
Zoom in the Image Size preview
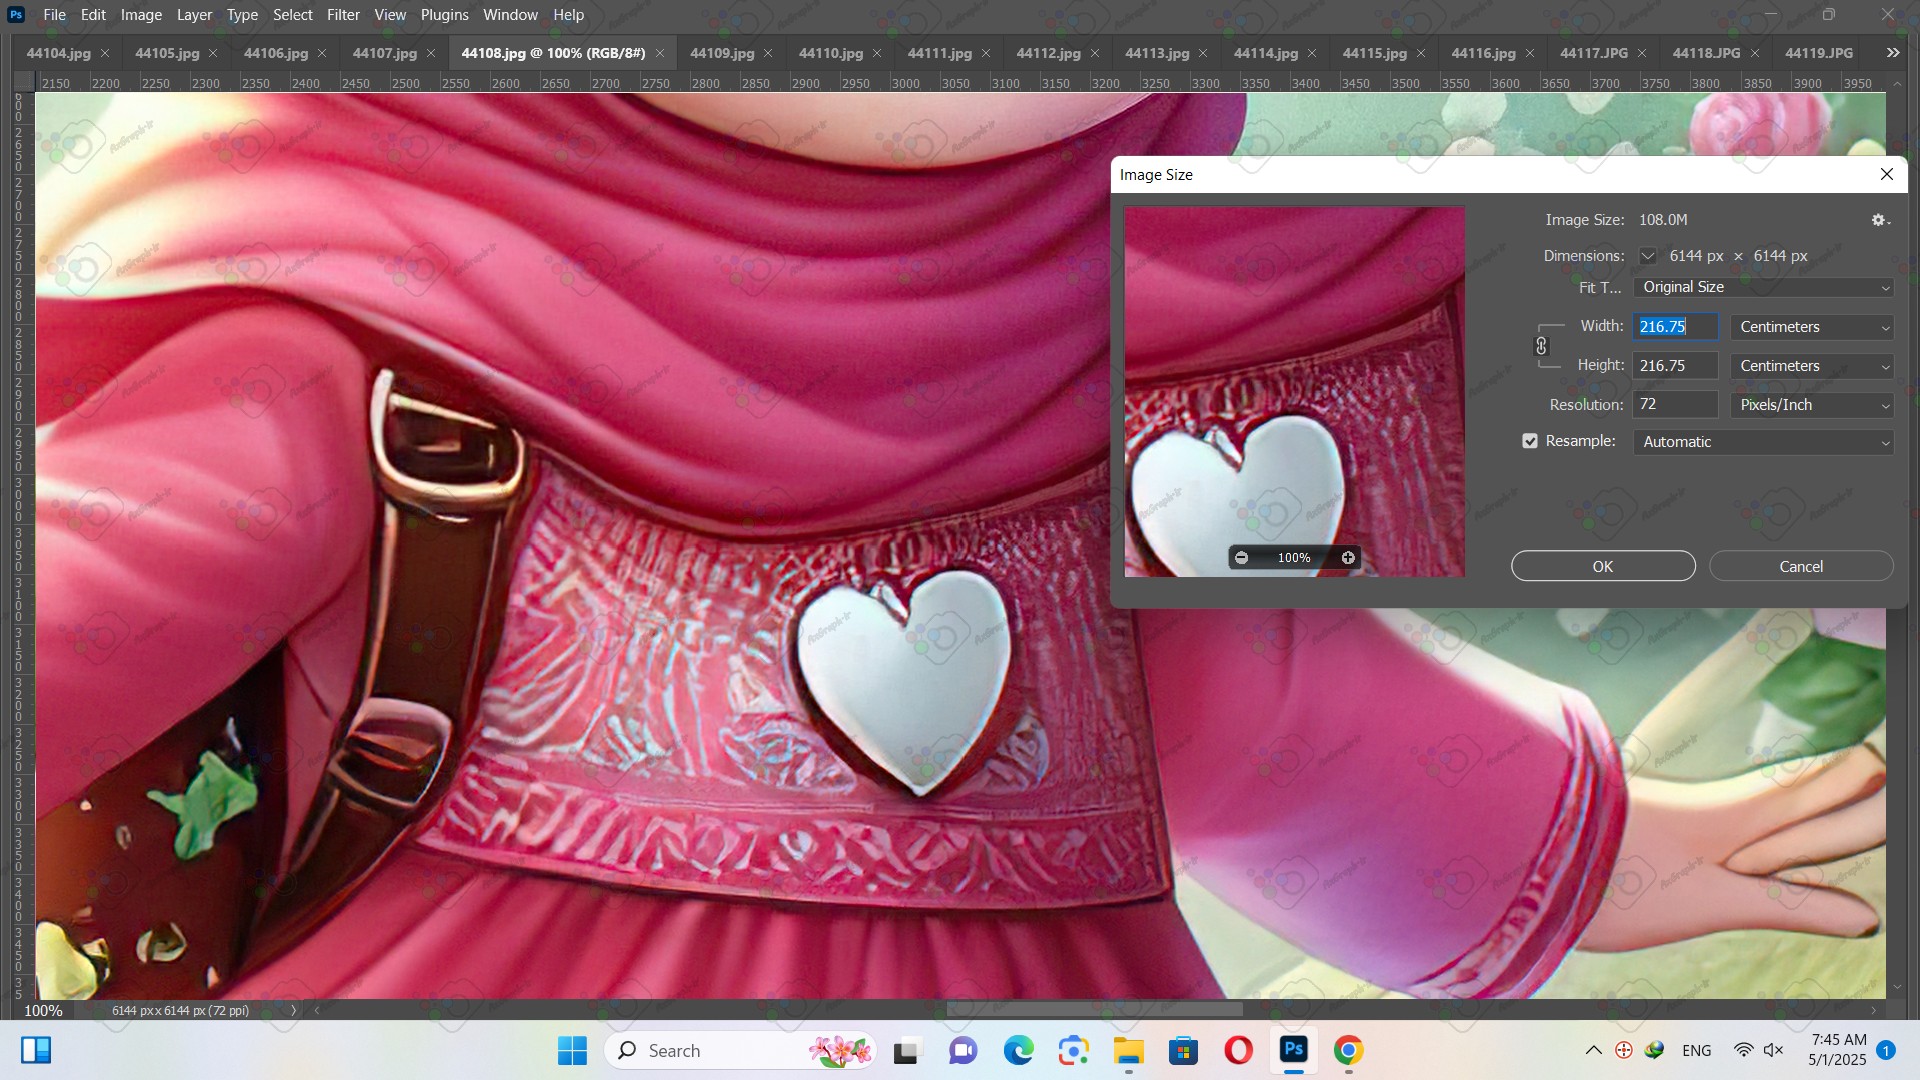[1348, 558]
